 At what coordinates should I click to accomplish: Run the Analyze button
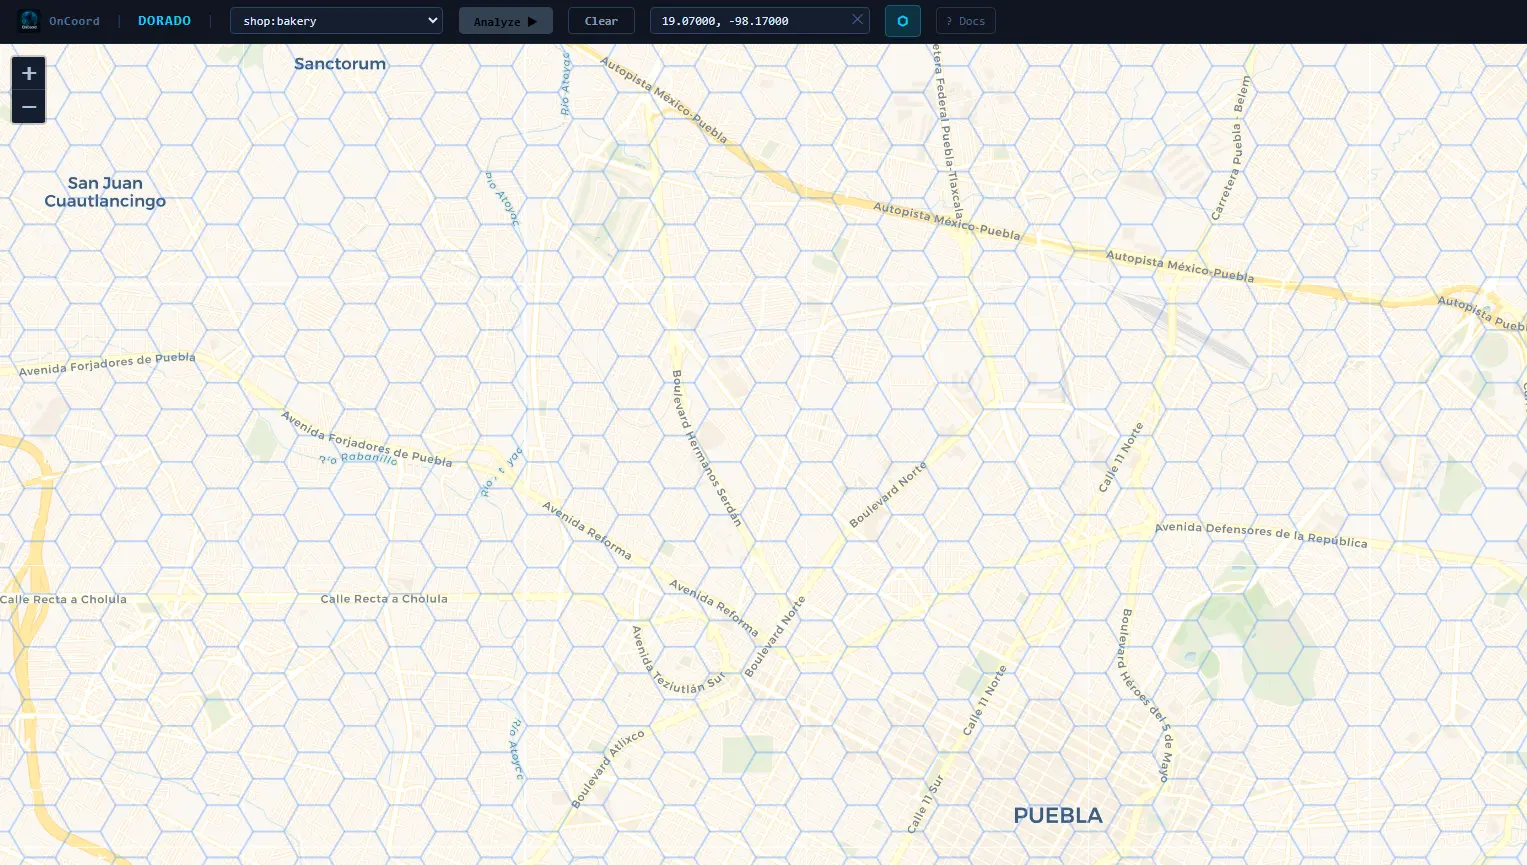tap(505, 21)
